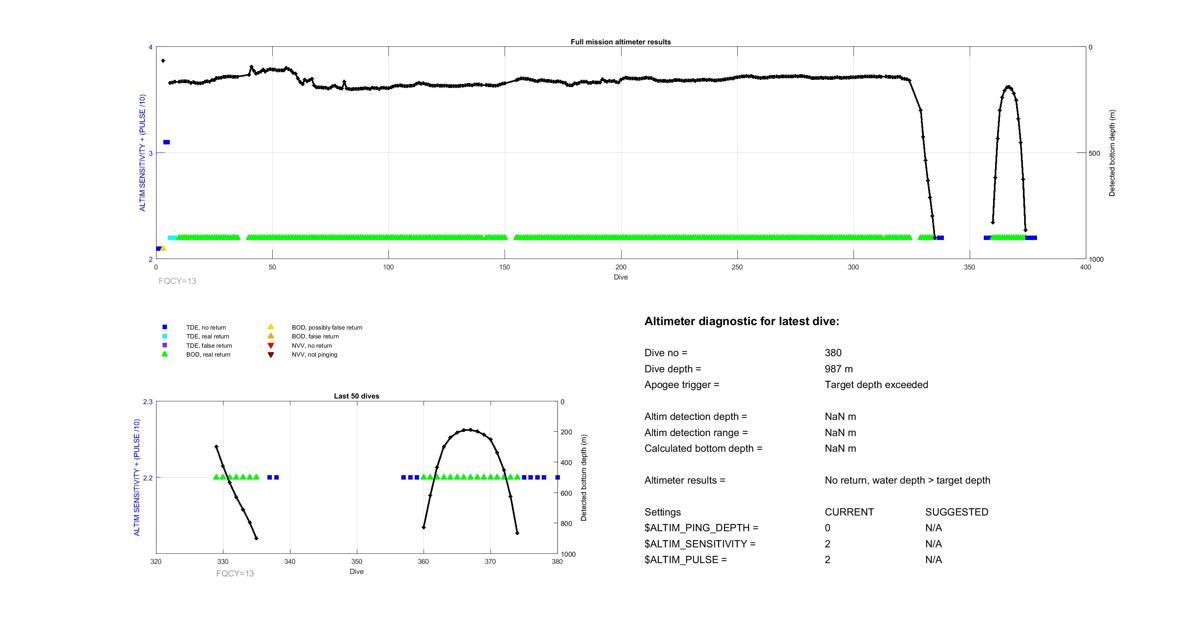Click the 'BOD, real return' legend label
1200x622 pixels.
point(208,354)
